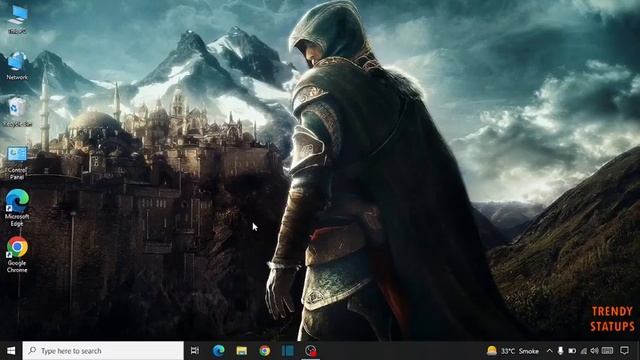Image resolution: width=640 pixels, height=360 pixels.
Task: Click the microphone tray icon
Action: pyautogui.click(x=560, y=351)
